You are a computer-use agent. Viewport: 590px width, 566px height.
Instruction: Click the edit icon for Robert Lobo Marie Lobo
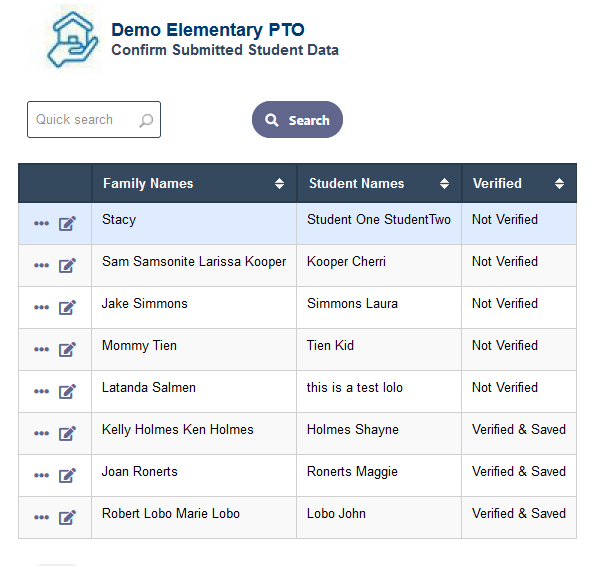(67, 517)
